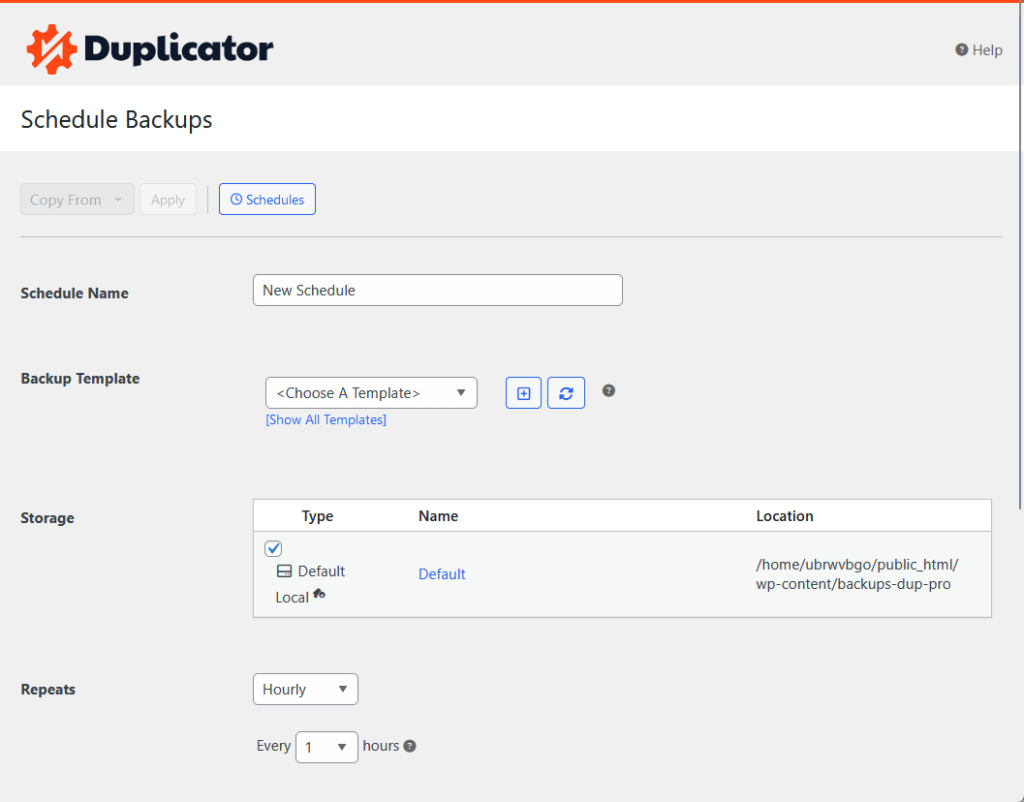Screen dimensions: 1024x802
Task: Click the Backup Template help question icon
Action: [609, 391]
